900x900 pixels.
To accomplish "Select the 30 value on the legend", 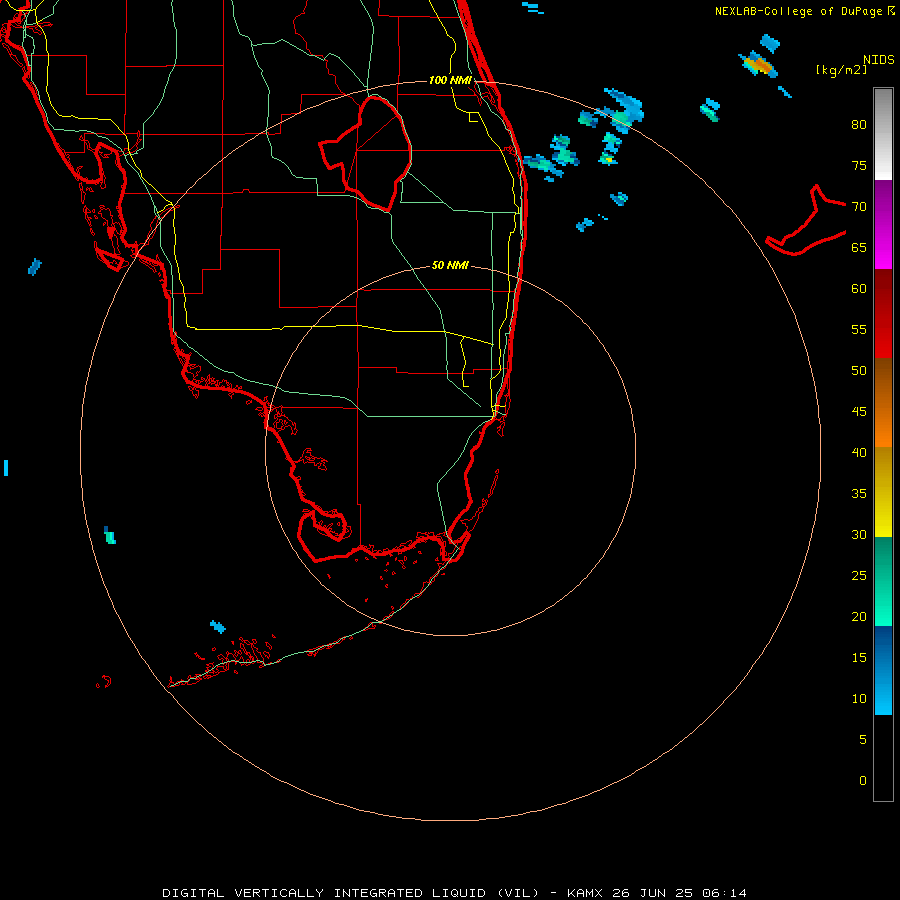I will coord(859,534).
